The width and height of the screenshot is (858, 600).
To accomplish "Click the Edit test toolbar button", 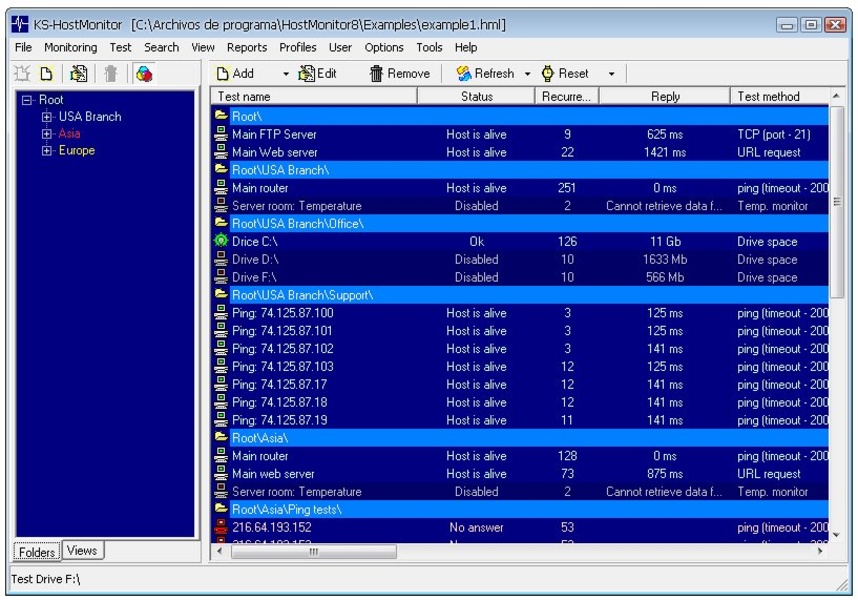I will coord(317,74).
